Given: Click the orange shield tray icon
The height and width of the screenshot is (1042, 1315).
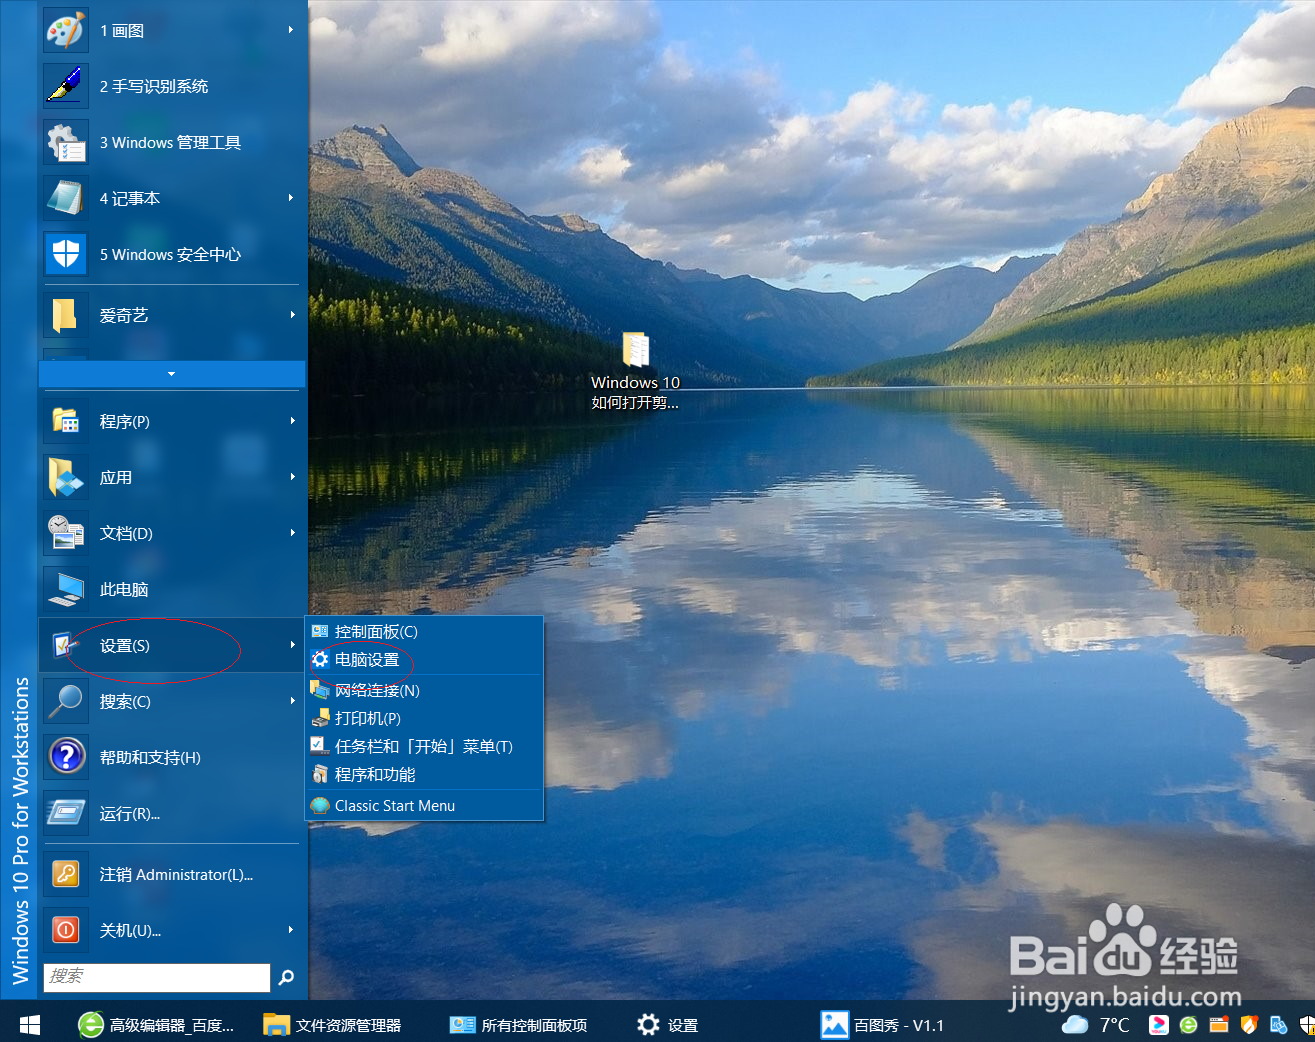Looking at the screenshot, I should 1248,1025.
